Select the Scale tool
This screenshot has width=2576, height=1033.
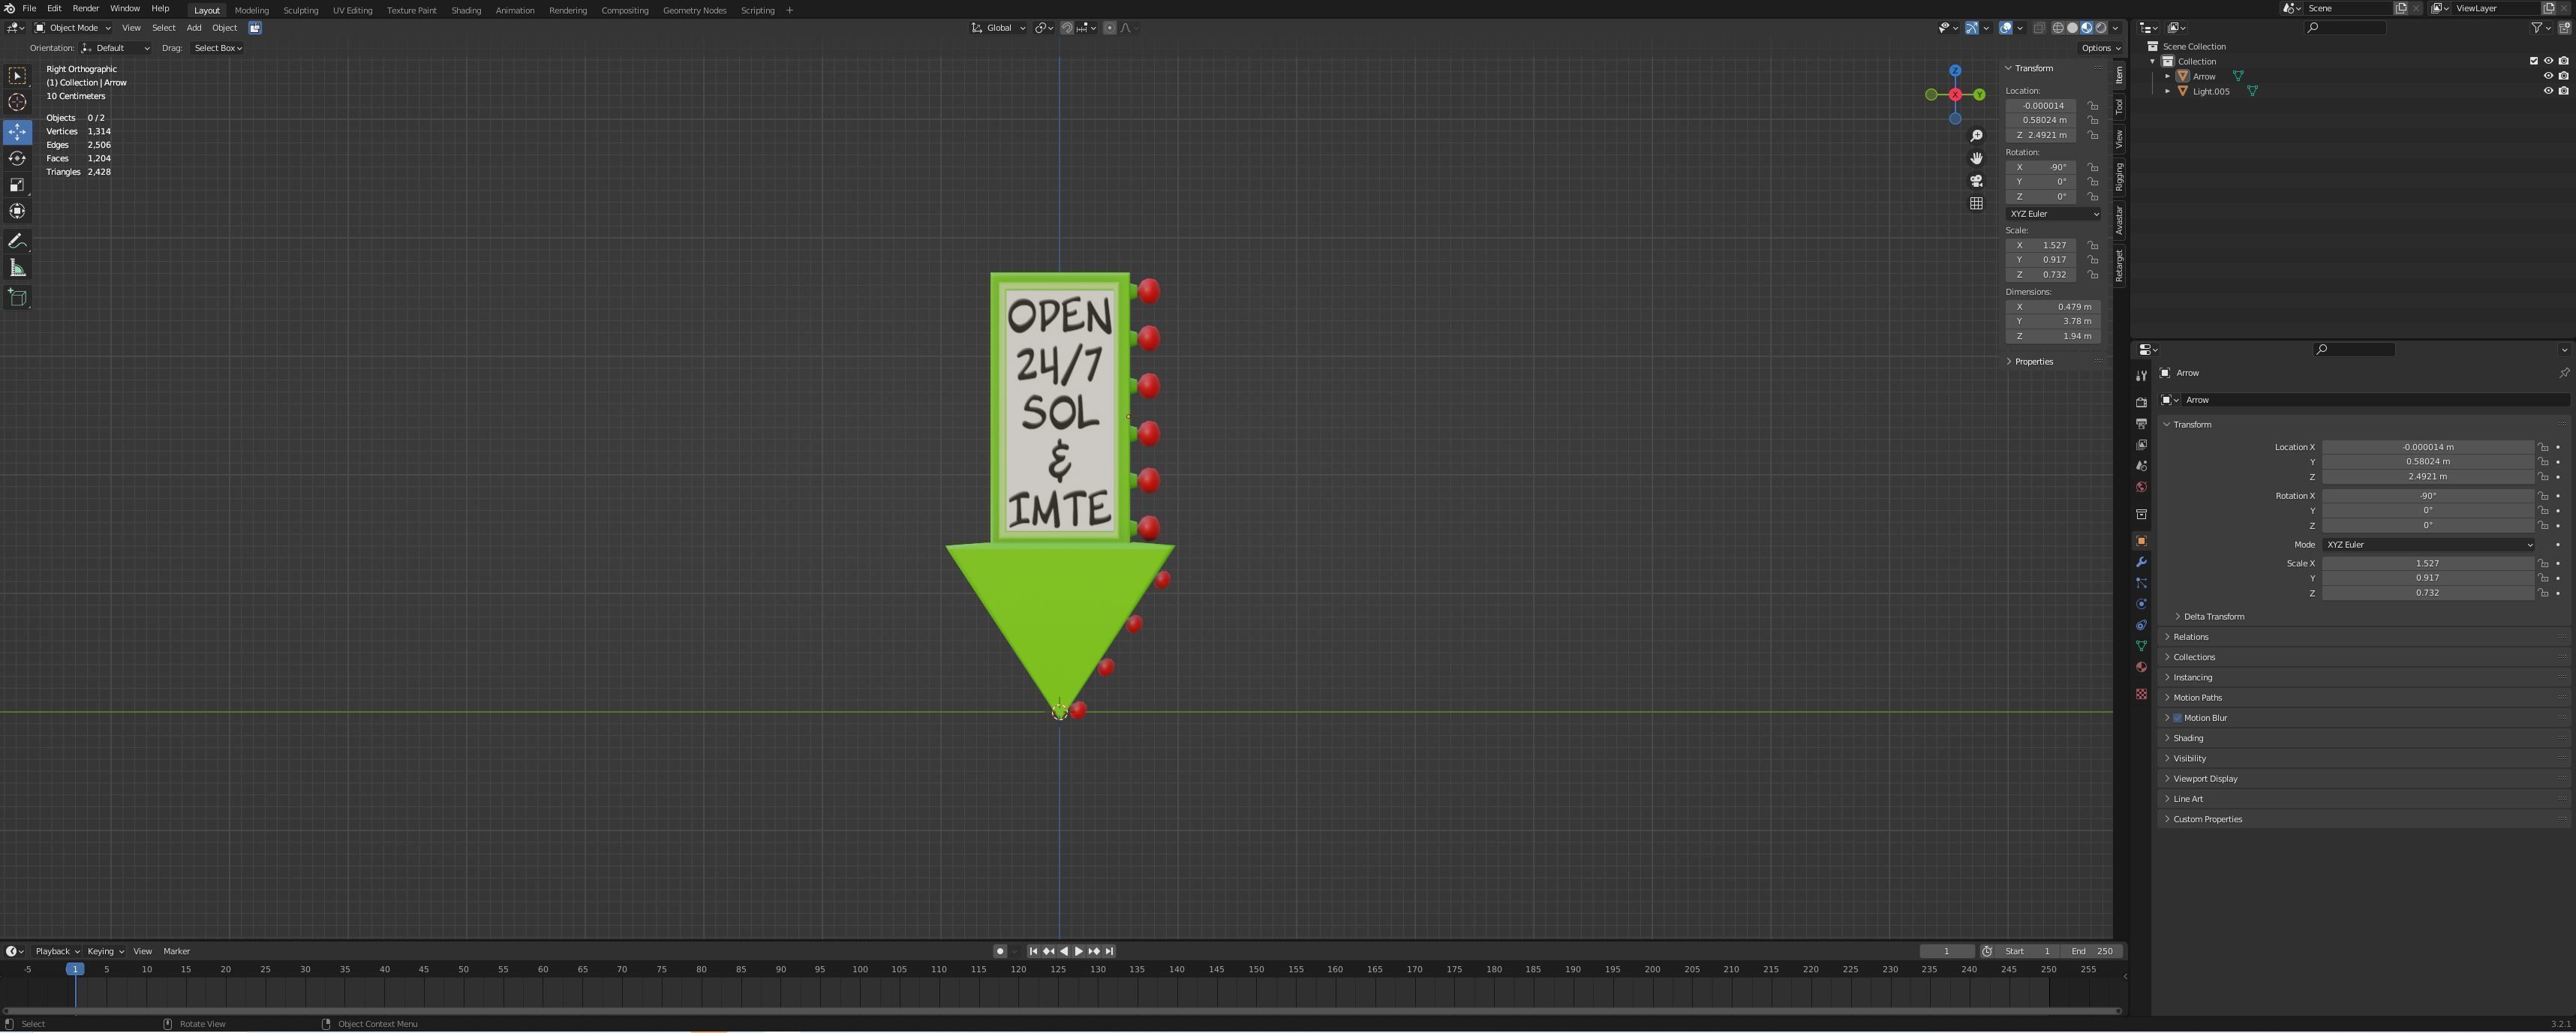[x=17, y=185]
